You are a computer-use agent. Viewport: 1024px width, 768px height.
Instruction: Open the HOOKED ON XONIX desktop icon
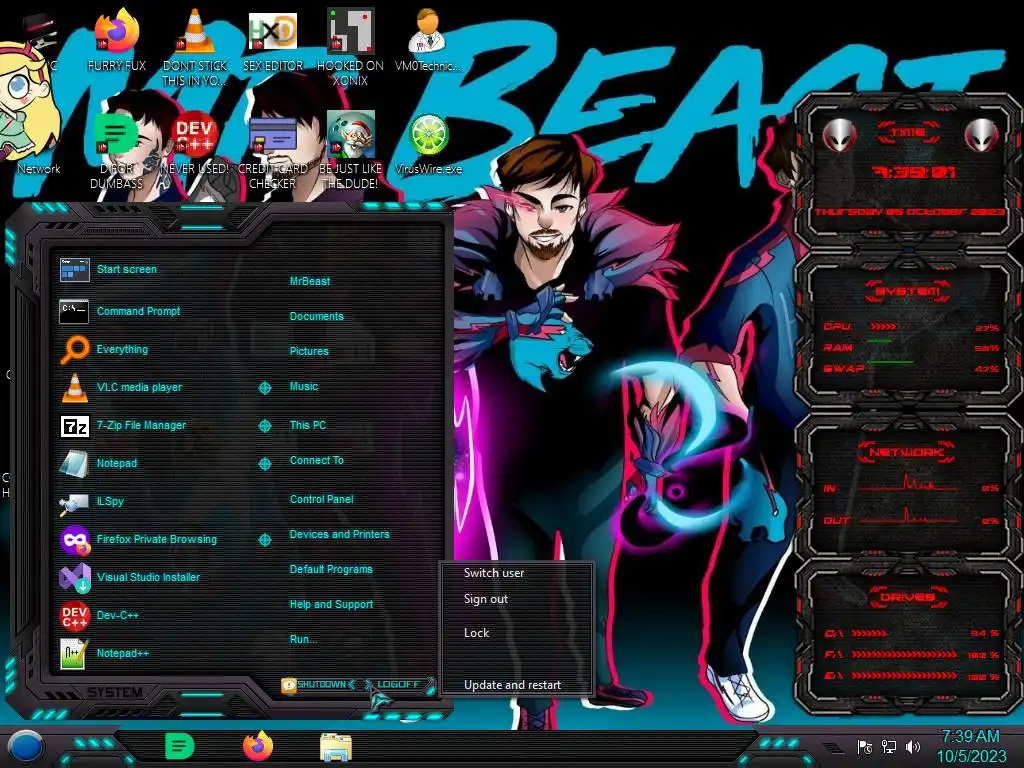click(350, 46)
